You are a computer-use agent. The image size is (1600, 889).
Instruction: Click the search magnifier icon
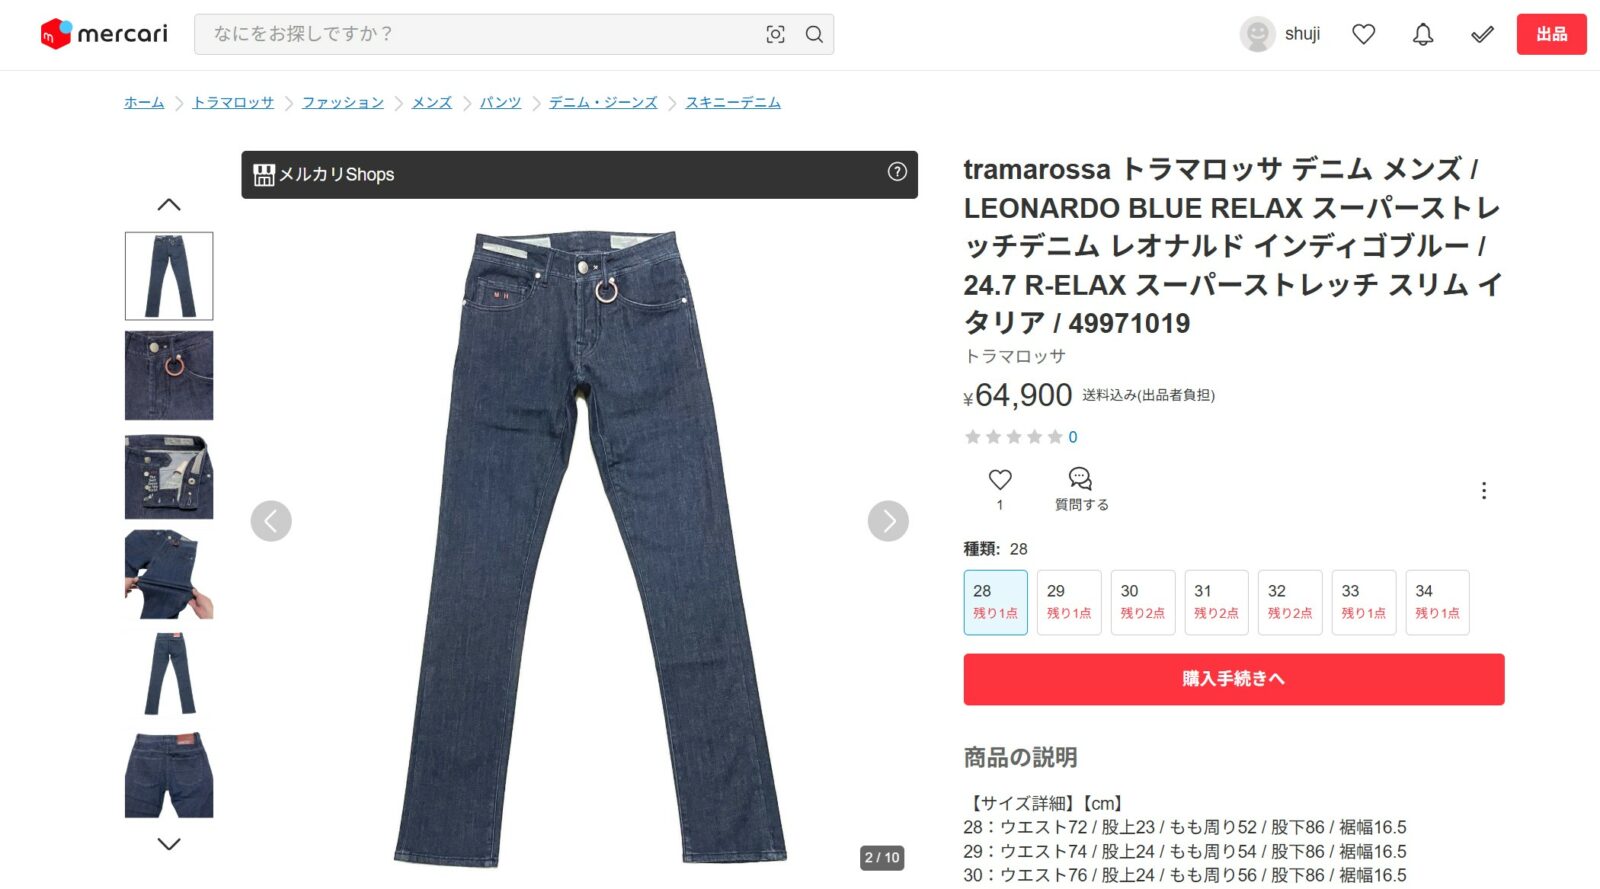pyautogui.click(x=814, y=34)
